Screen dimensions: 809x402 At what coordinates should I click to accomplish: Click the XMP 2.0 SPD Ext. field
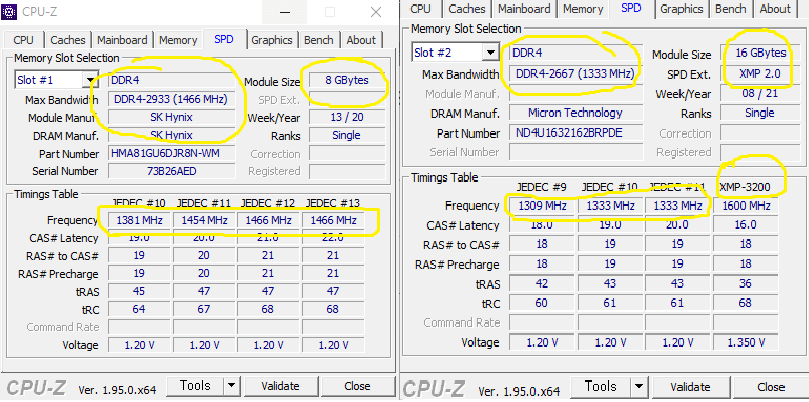(762, 74)
